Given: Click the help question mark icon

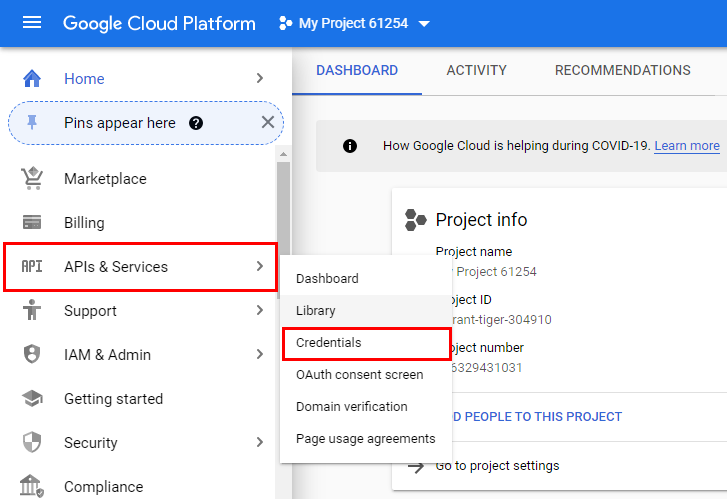Looking at the screenshot, I should pos(196,123).
